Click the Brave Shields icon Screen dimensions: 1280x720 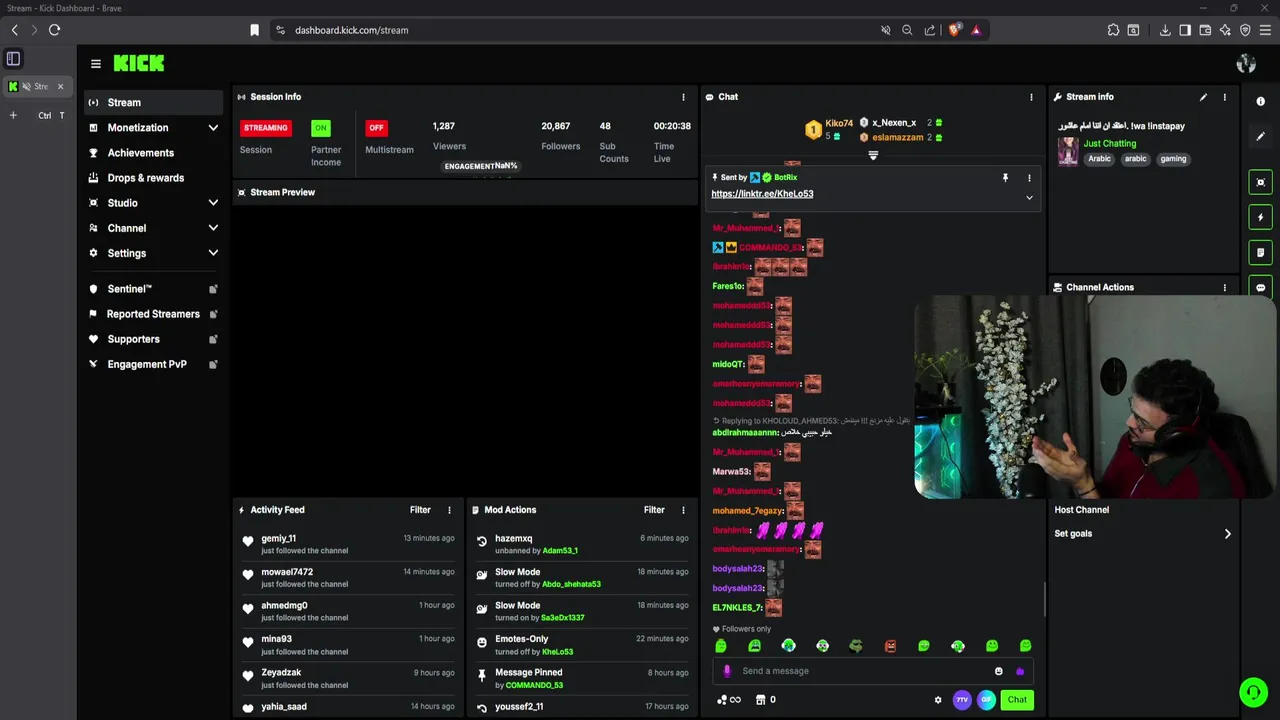click(954, 30)
